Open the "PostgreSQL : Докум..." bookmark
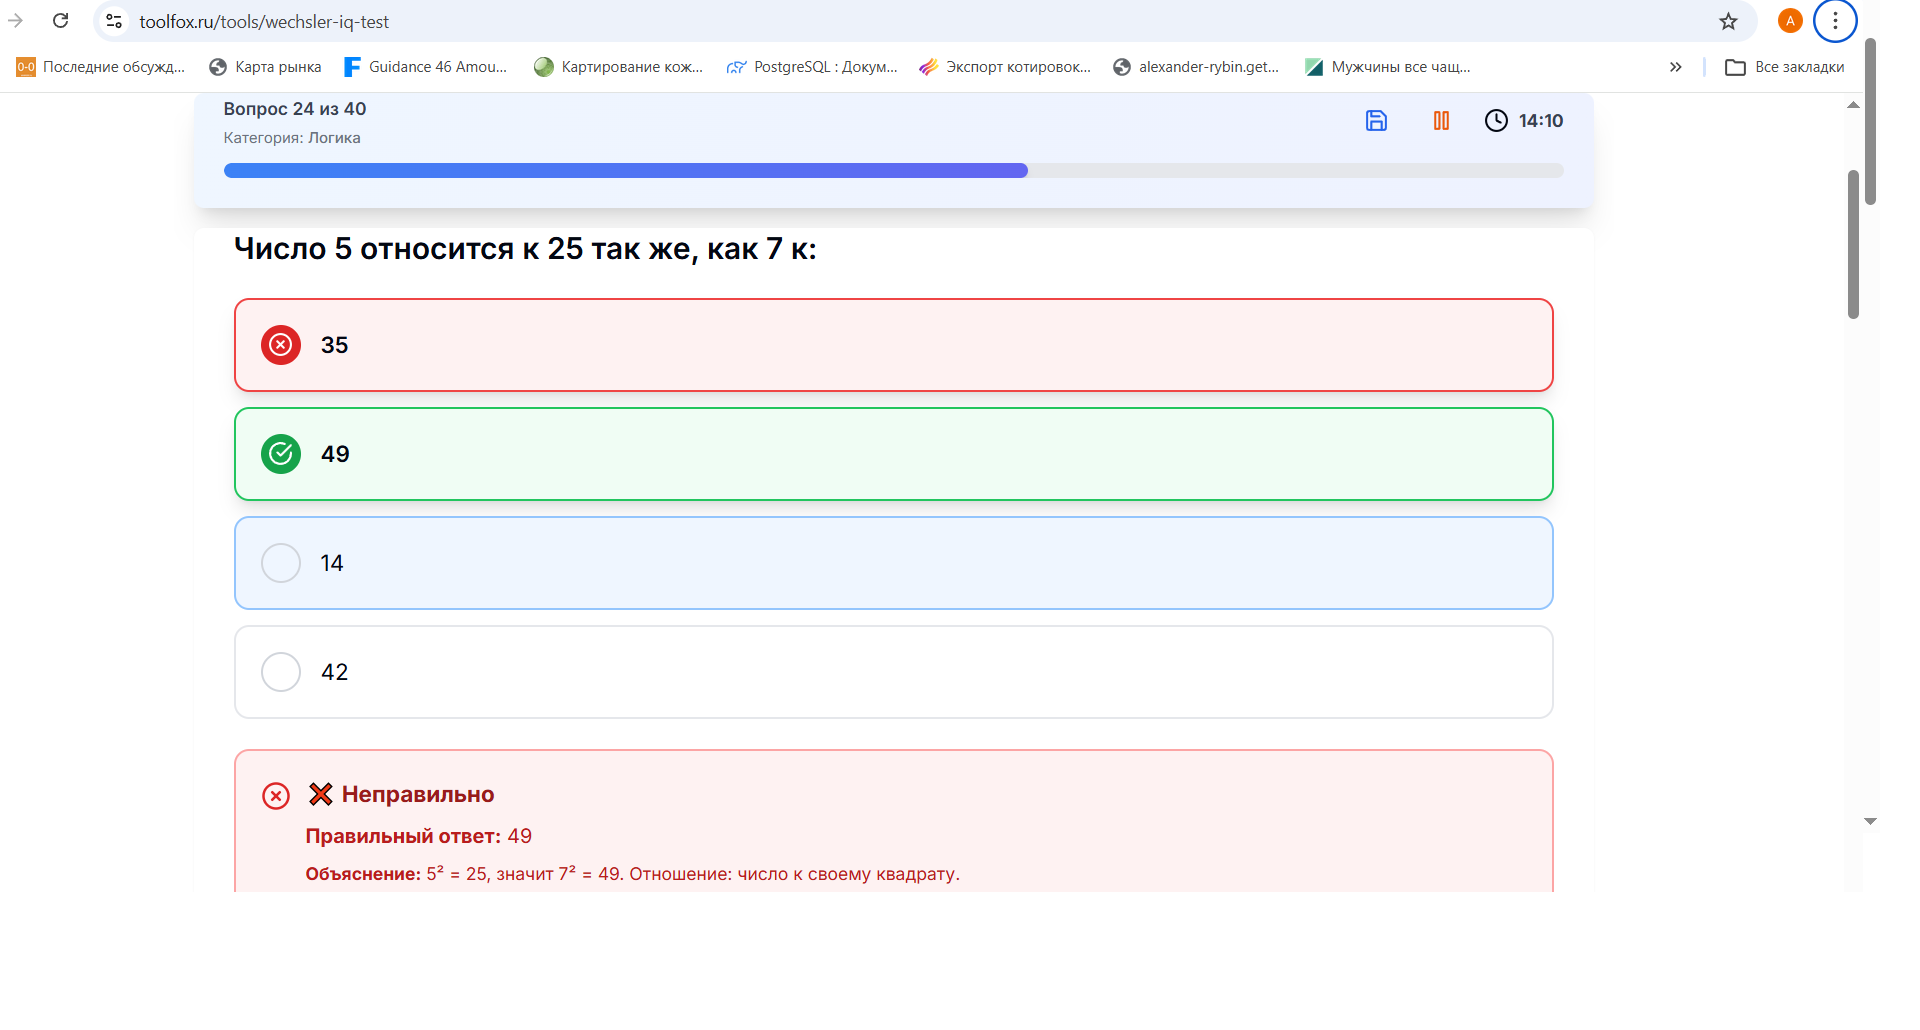The height and width of the screenshot is (1030, 1920). coord(812,67)
